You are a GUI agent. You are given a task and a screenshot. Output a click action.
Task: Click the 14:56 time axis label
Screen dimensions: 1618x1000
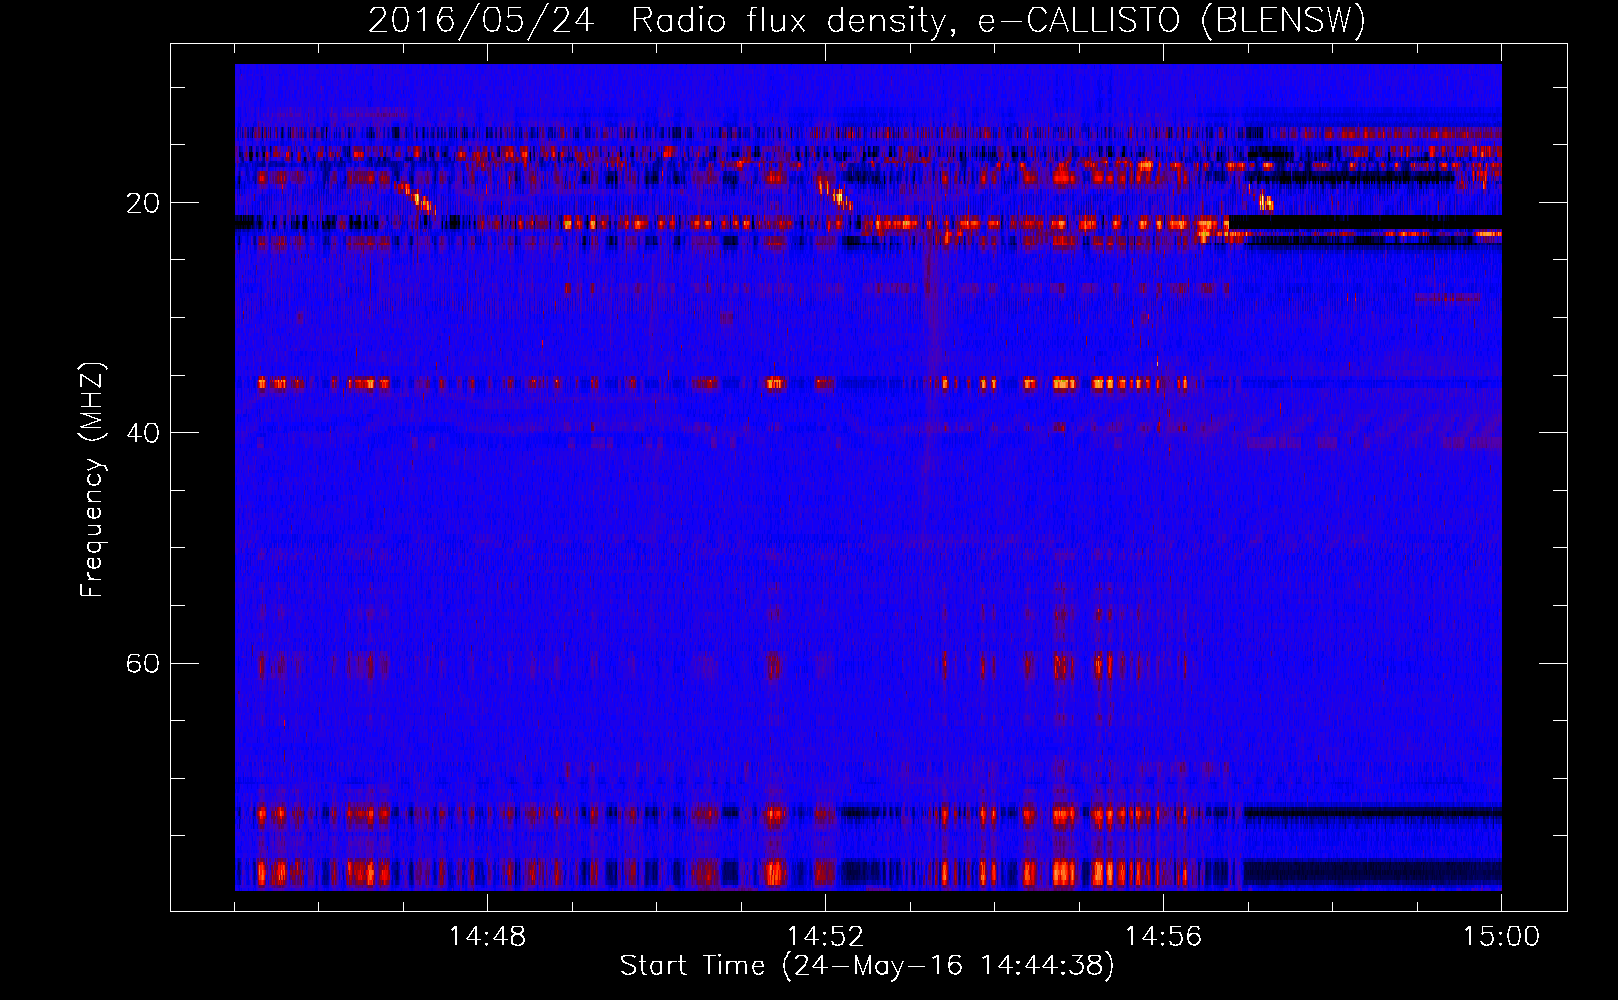pos(1163,937)
